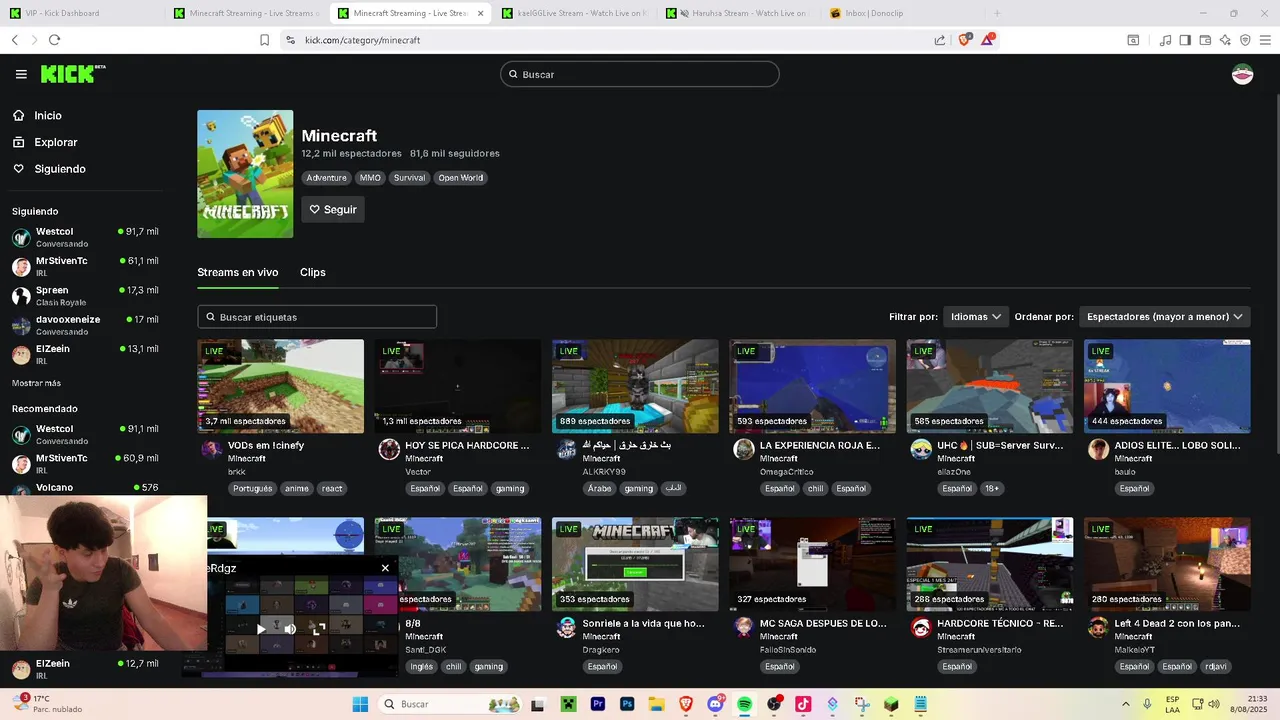This screenshot has width=1280, height=720.
Task: Click the Seguir button
Action: pyautogui.click(x=333, y=209)
